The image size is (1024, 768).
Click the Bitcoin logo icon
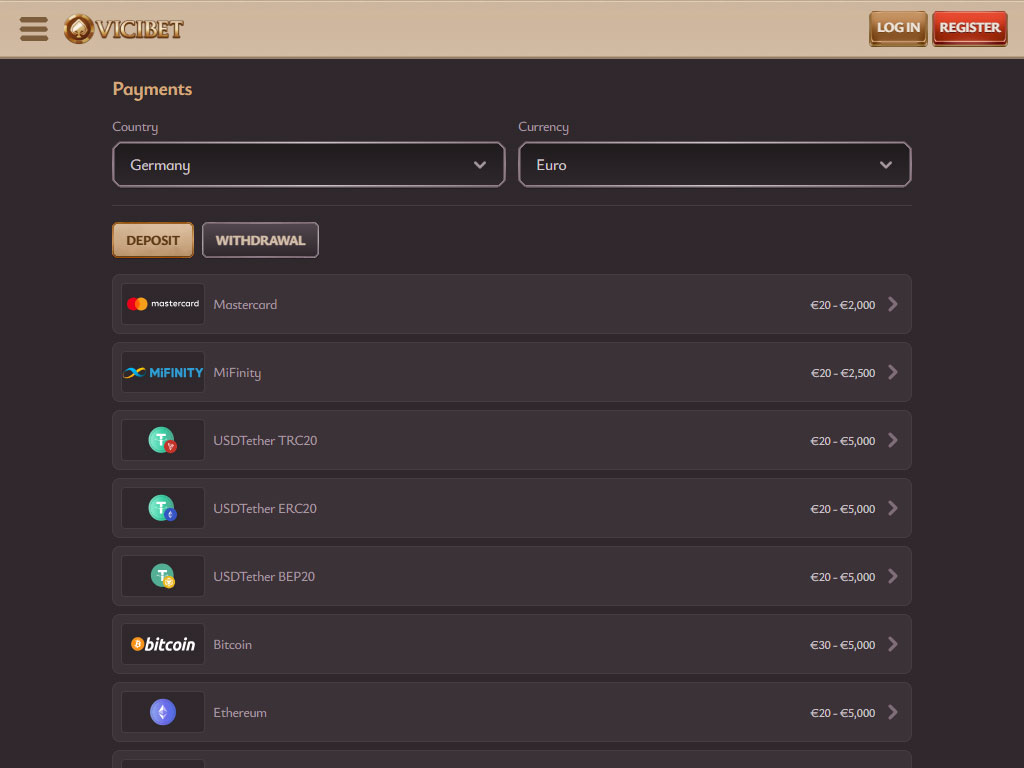coord(163,644)
